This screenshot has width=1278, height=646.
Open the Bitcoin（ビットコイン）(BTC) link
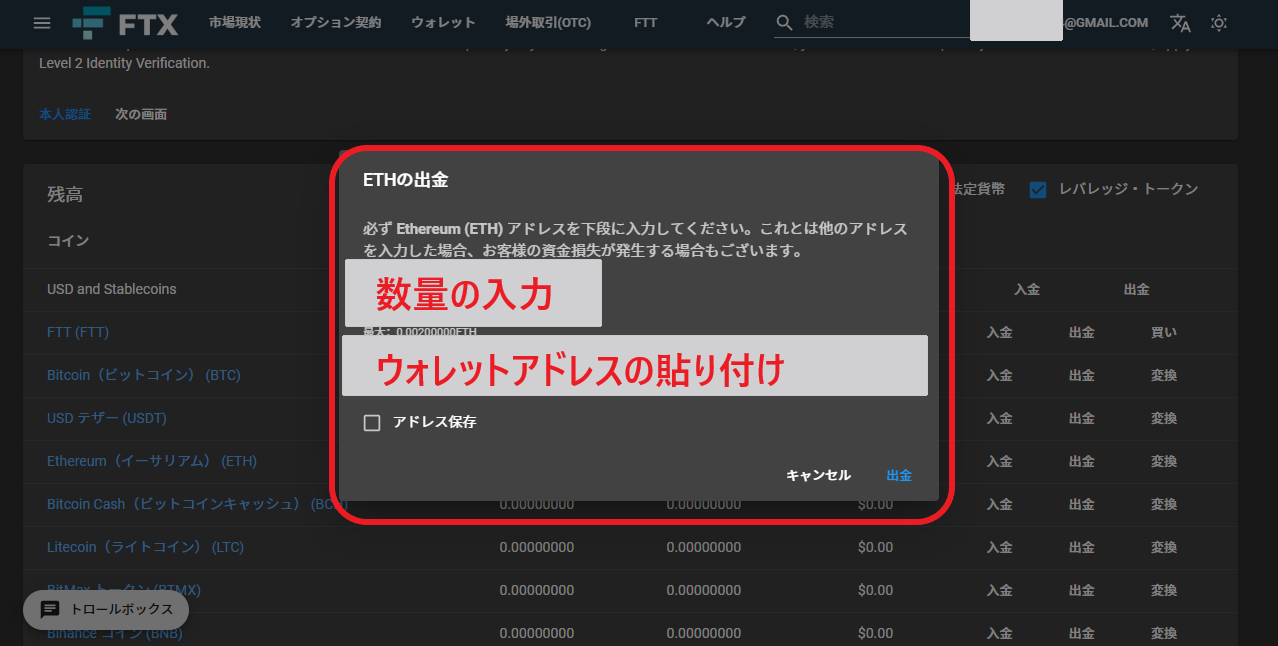tap(144, 375)
